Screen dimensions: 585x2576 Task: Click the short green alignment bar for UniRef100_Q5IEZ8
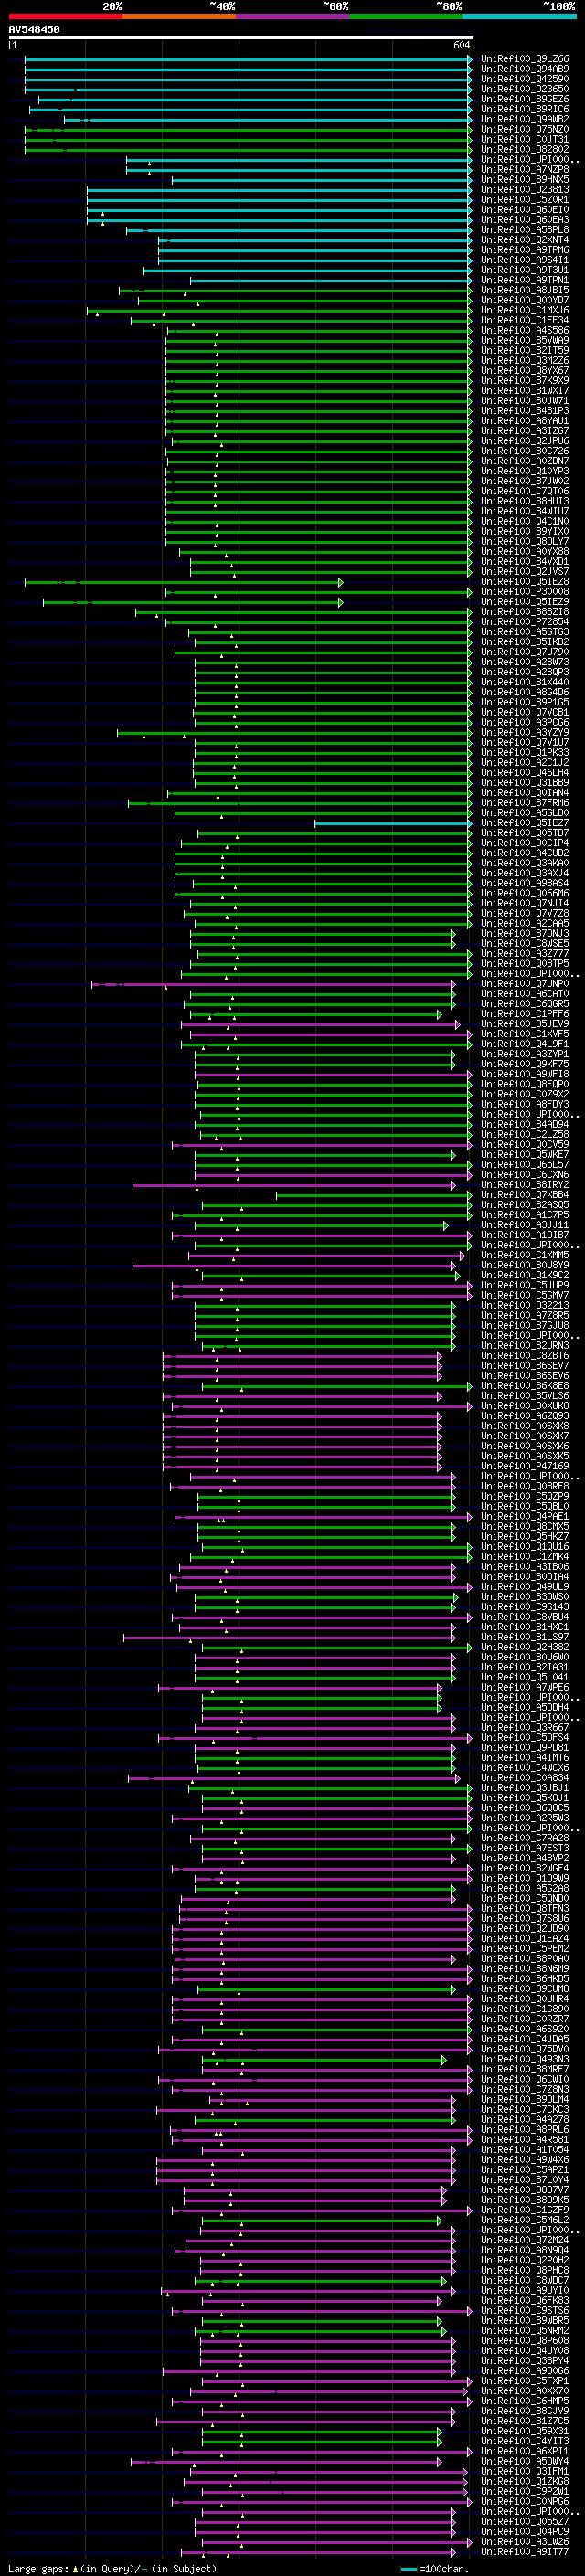click(184, 582)
